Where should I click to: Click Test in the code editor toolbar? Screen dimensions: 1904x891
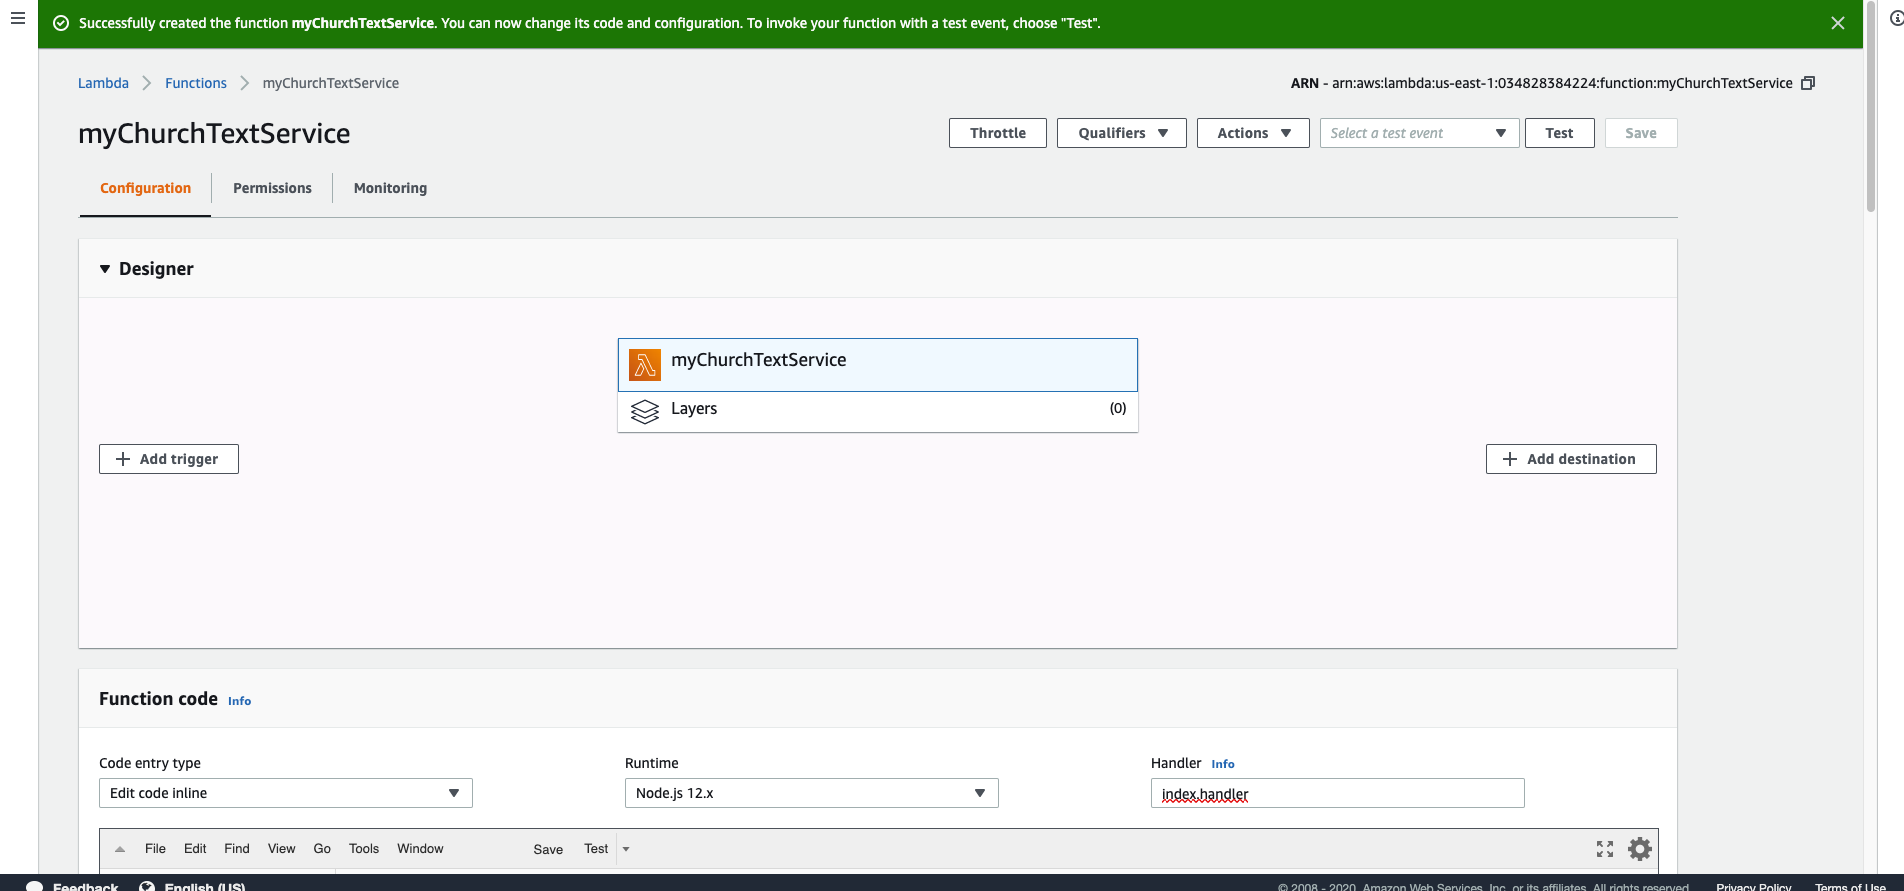pos(596,849)
